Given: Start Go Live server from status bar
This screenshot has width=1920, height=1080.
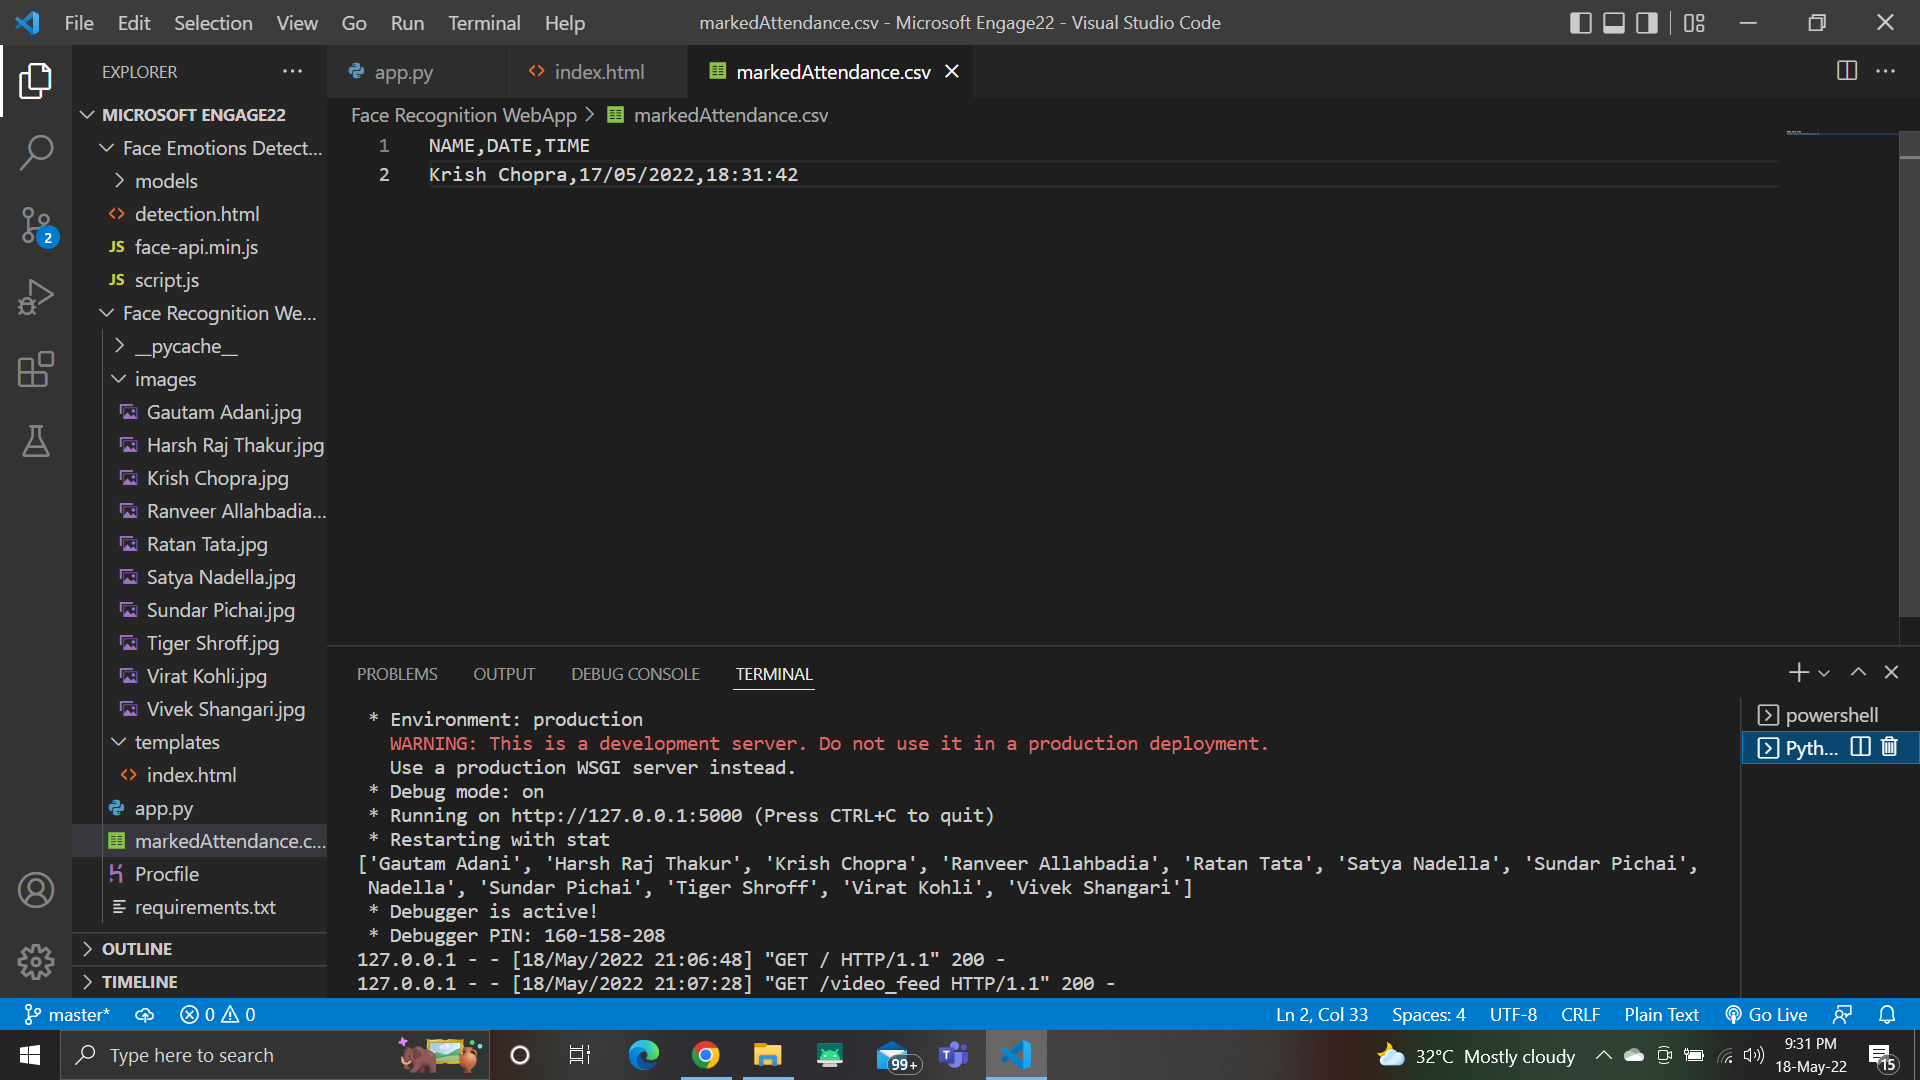Looking at the screenshot, I should (1766, 1014).
